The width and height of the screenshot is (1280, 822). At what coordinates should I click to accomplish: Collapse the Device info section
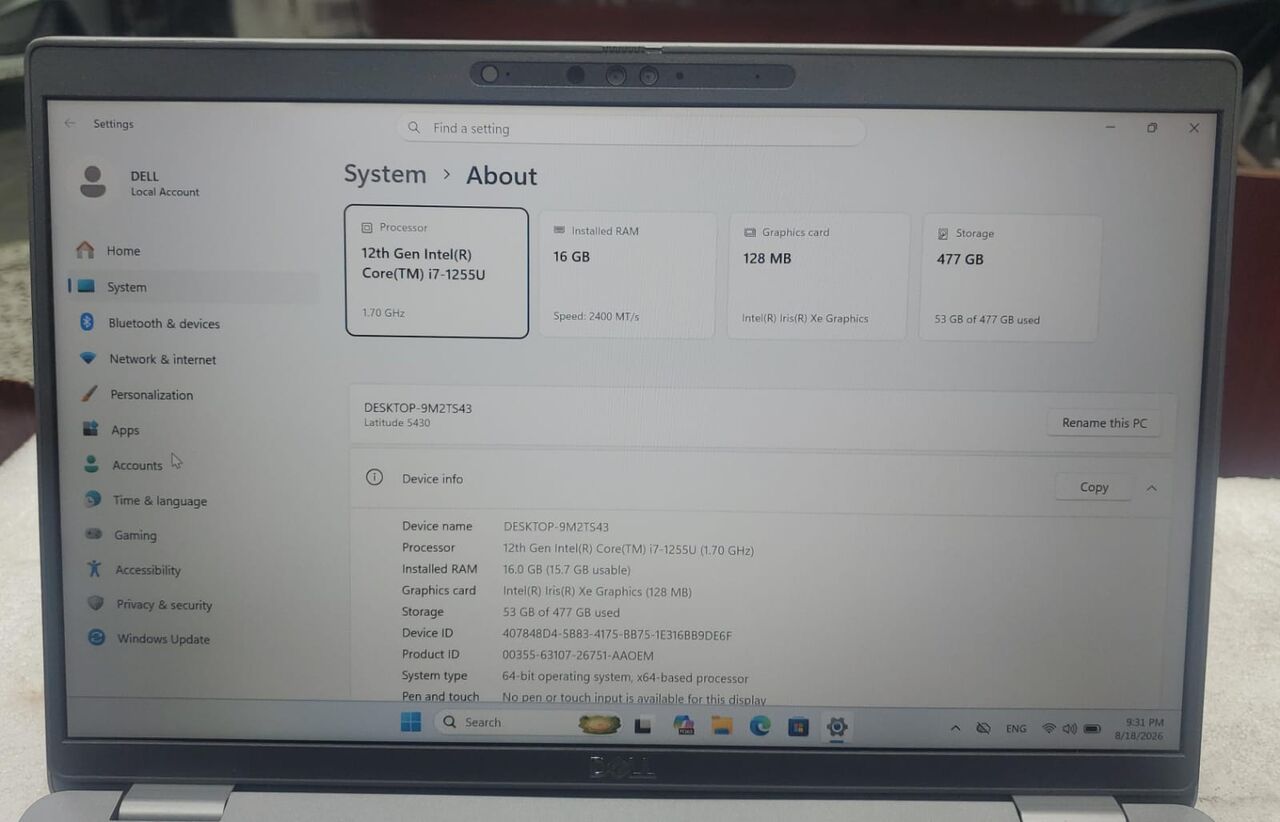(1151, 488)
